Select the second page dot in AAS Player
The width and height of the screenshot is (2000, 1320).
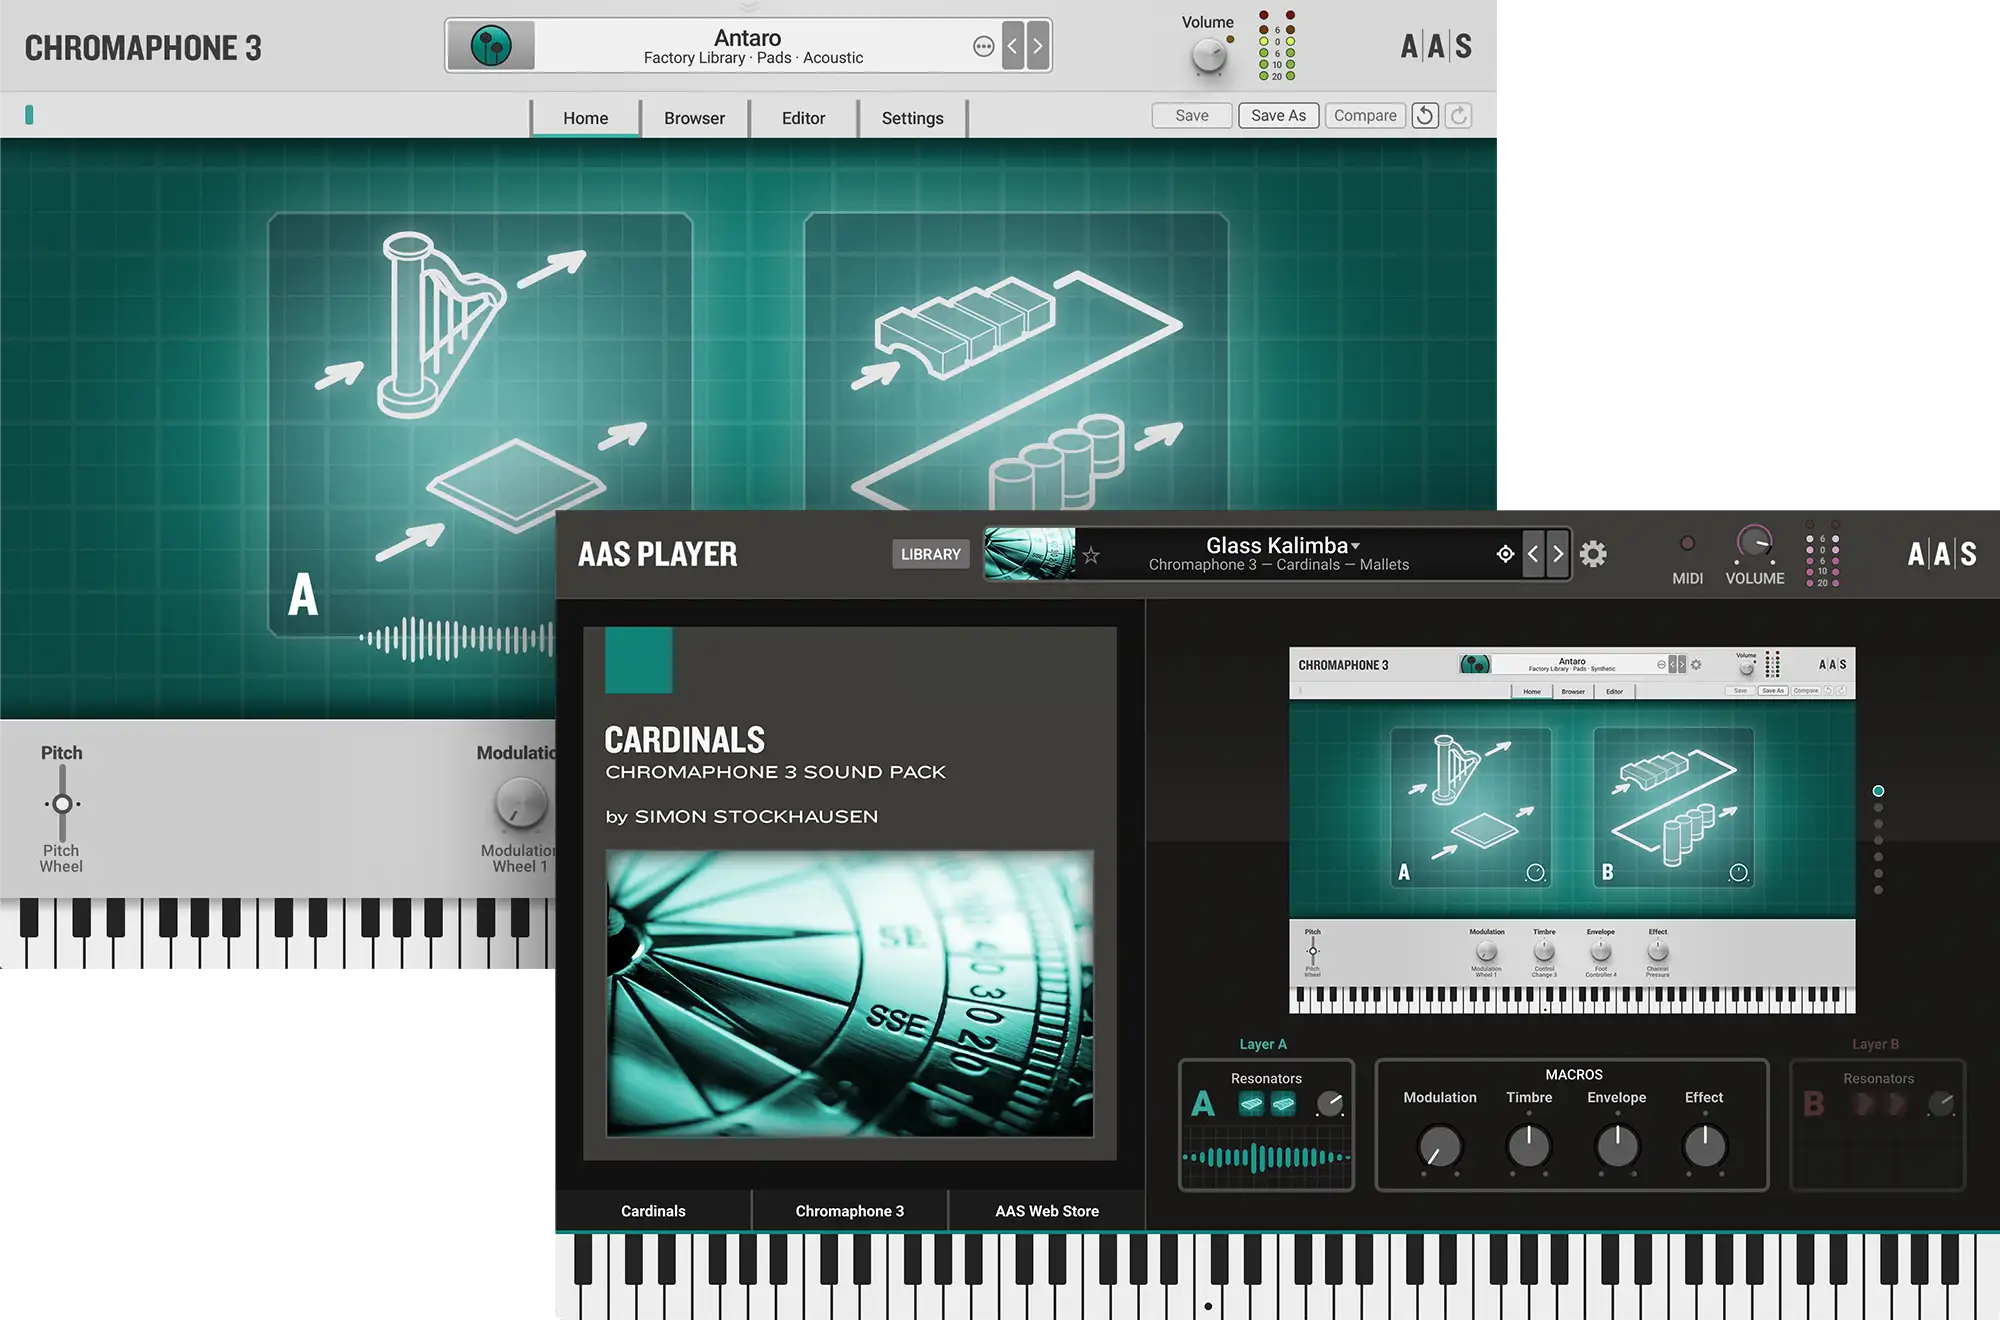point(1878,808)
